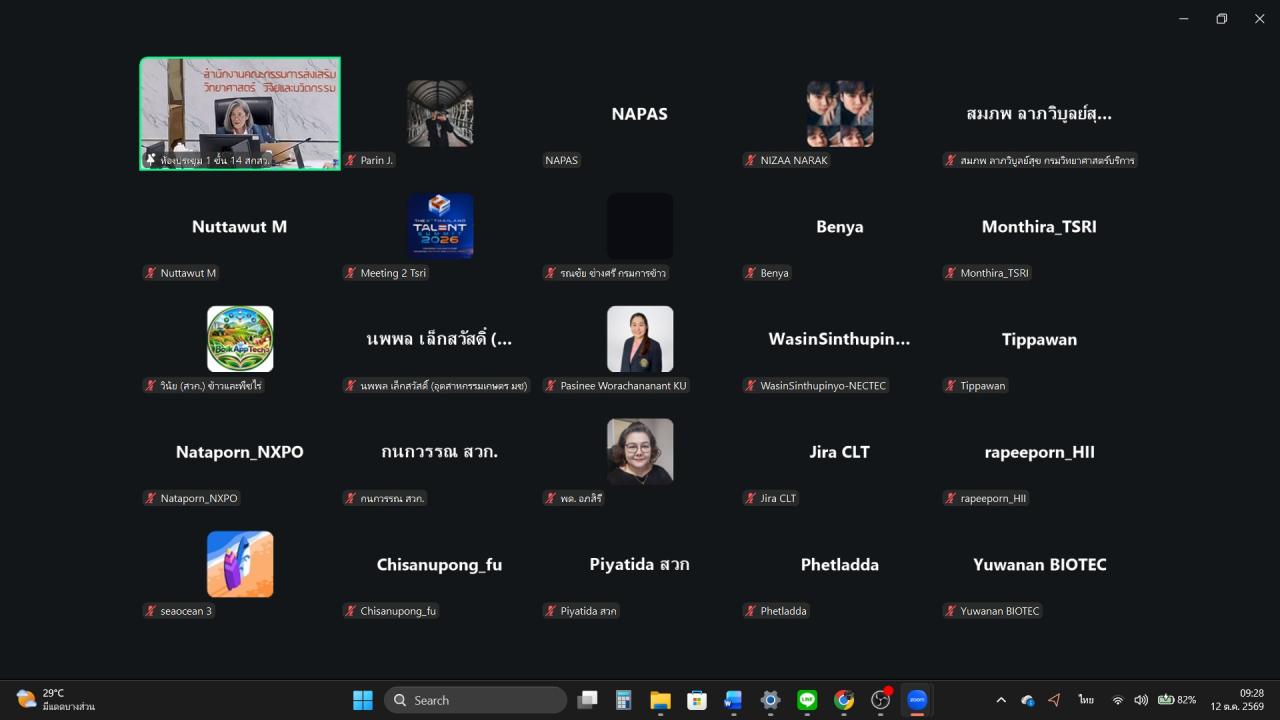Switch the input language indicator
1280x720 pixels.
coord(1086,700)
